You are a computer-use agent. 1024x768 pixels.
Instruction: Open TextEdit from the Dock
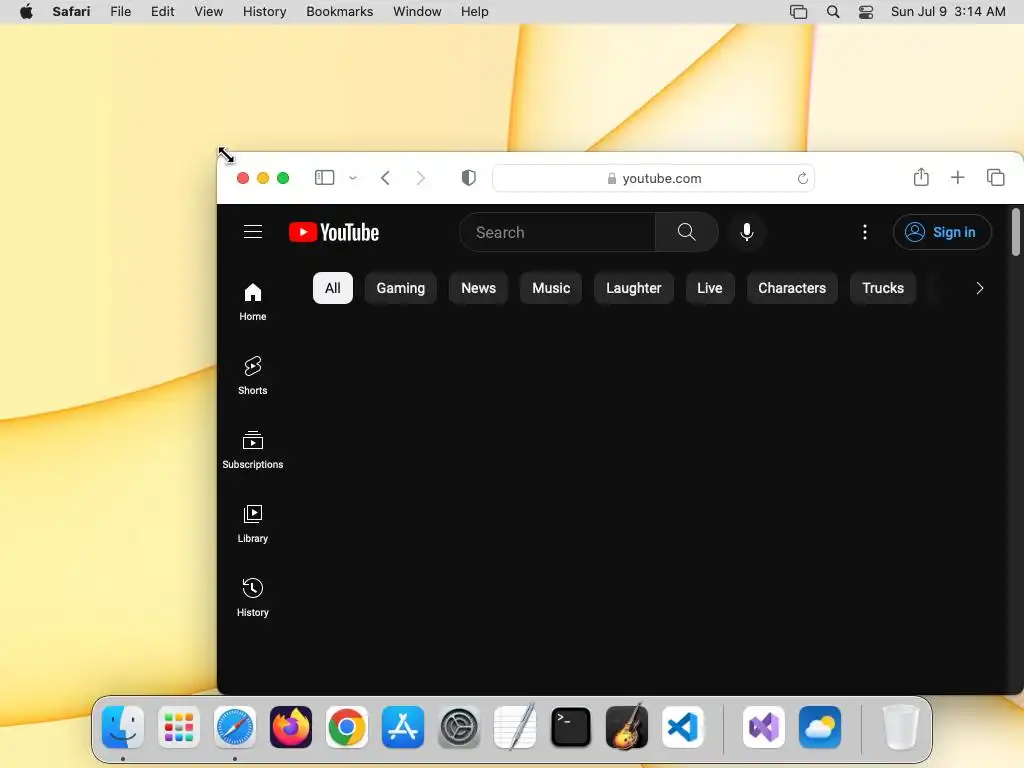[515, 726]
